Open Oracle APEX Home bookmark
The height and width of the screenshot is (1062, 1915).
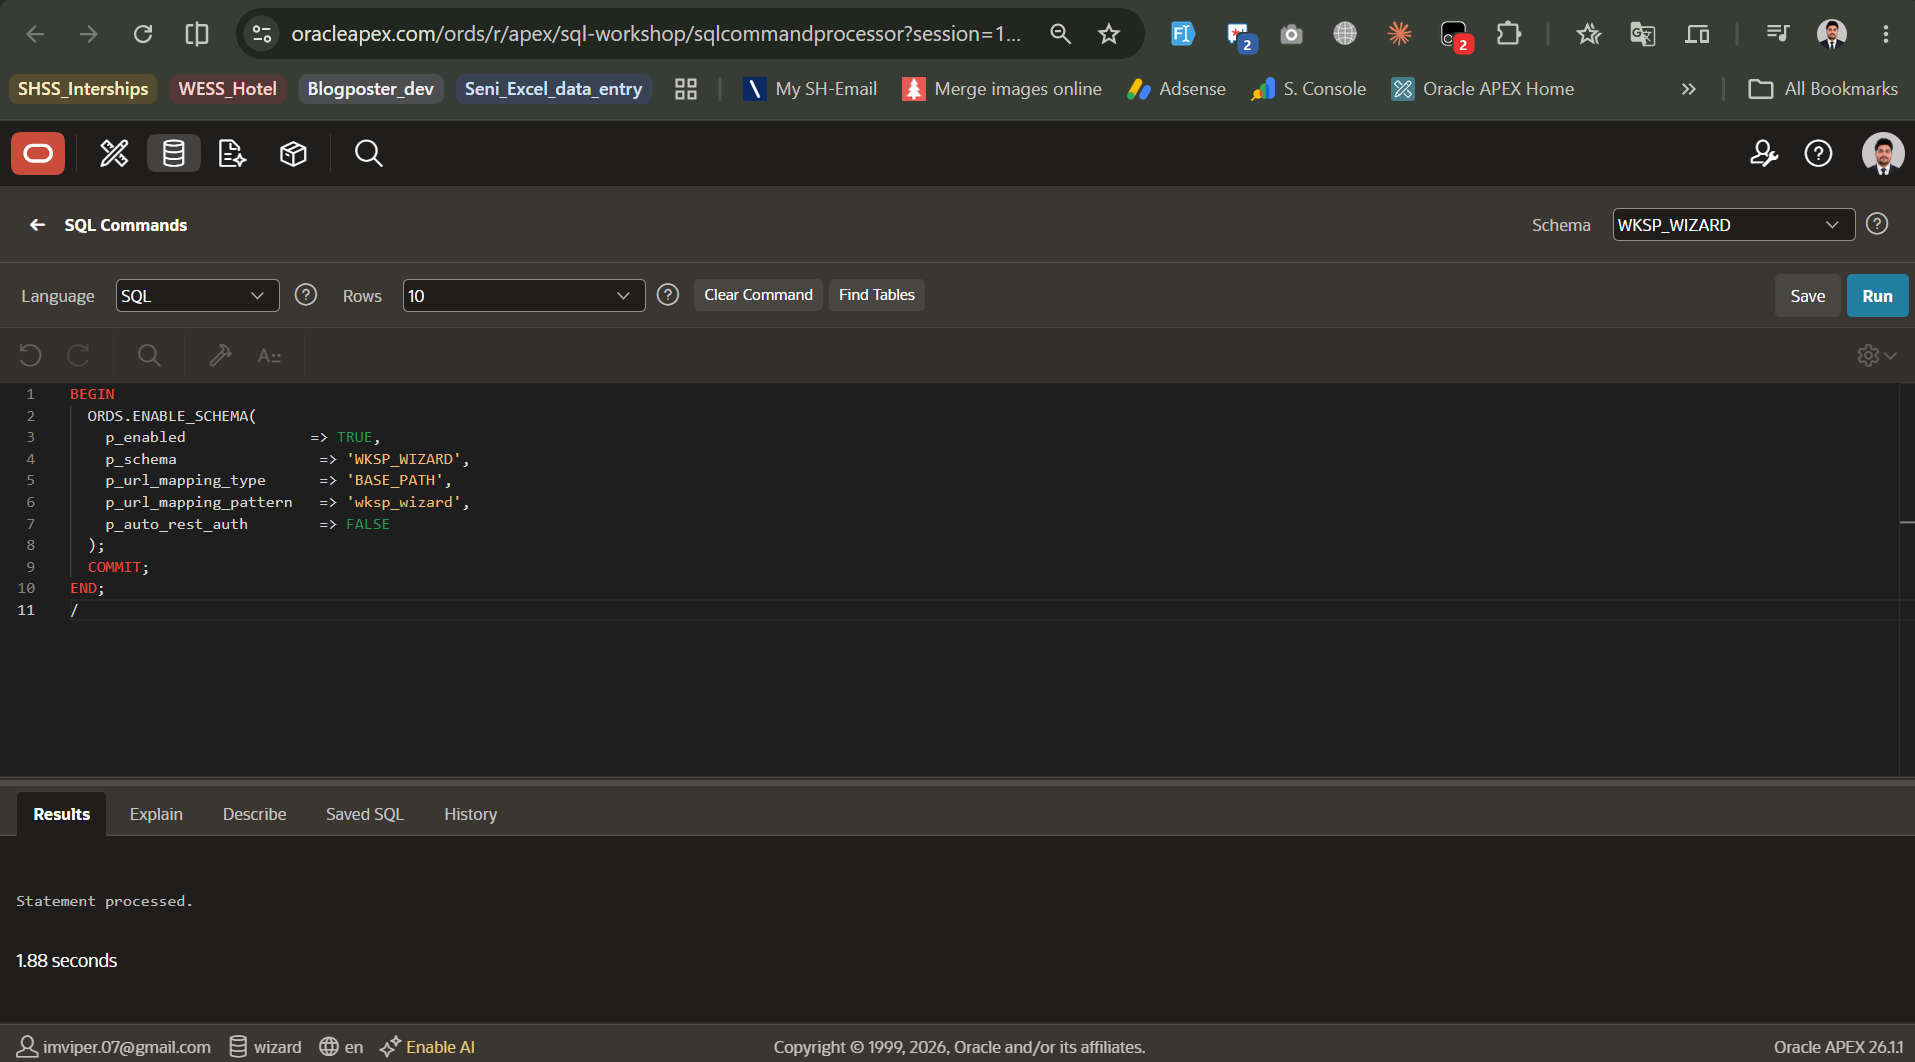[x=1483, y=89]
